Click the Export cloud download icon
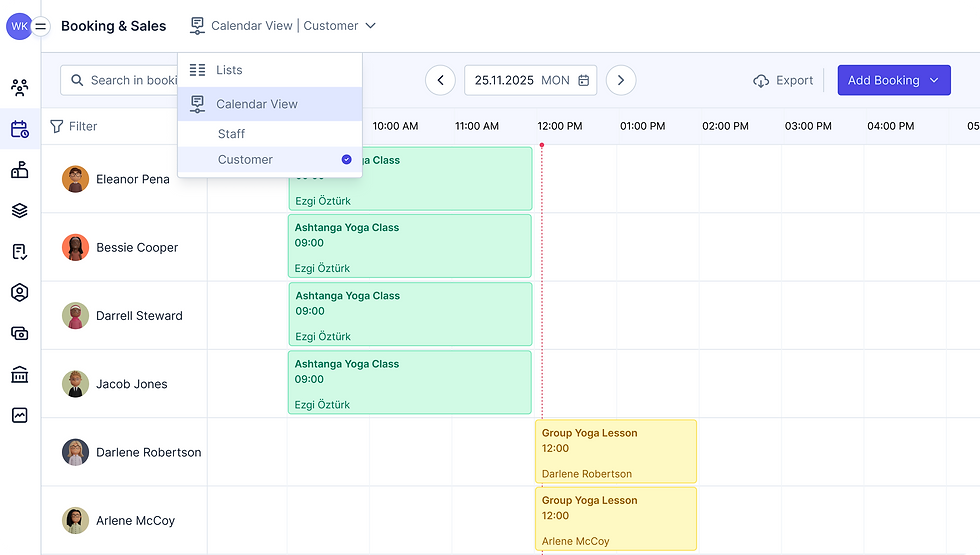Image resolution: width=980 pixels, height=555 pixels. (761, 81)
